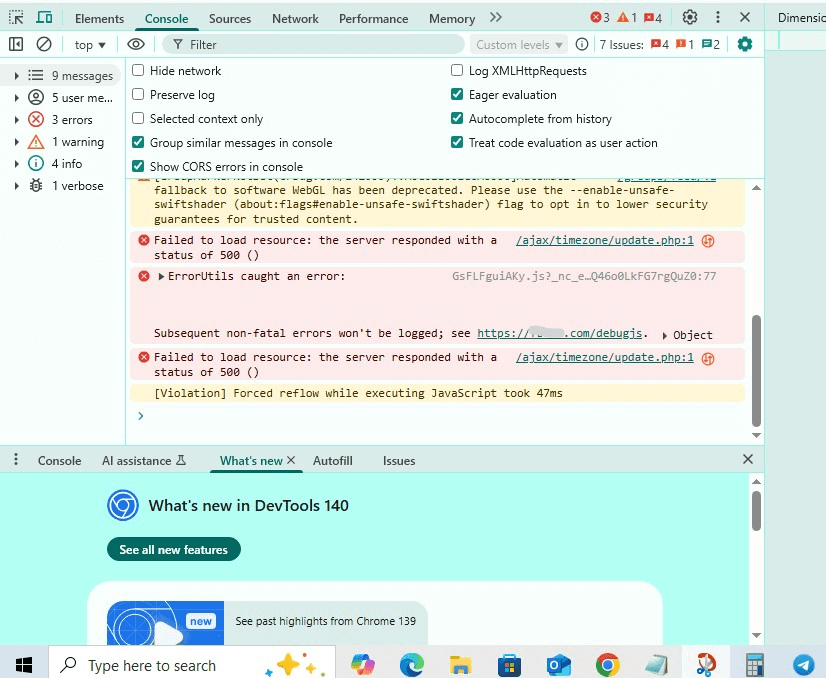Open the Custom levels dropdown
826x678 pixels.
pyautogui.click(x=519, y=45)
